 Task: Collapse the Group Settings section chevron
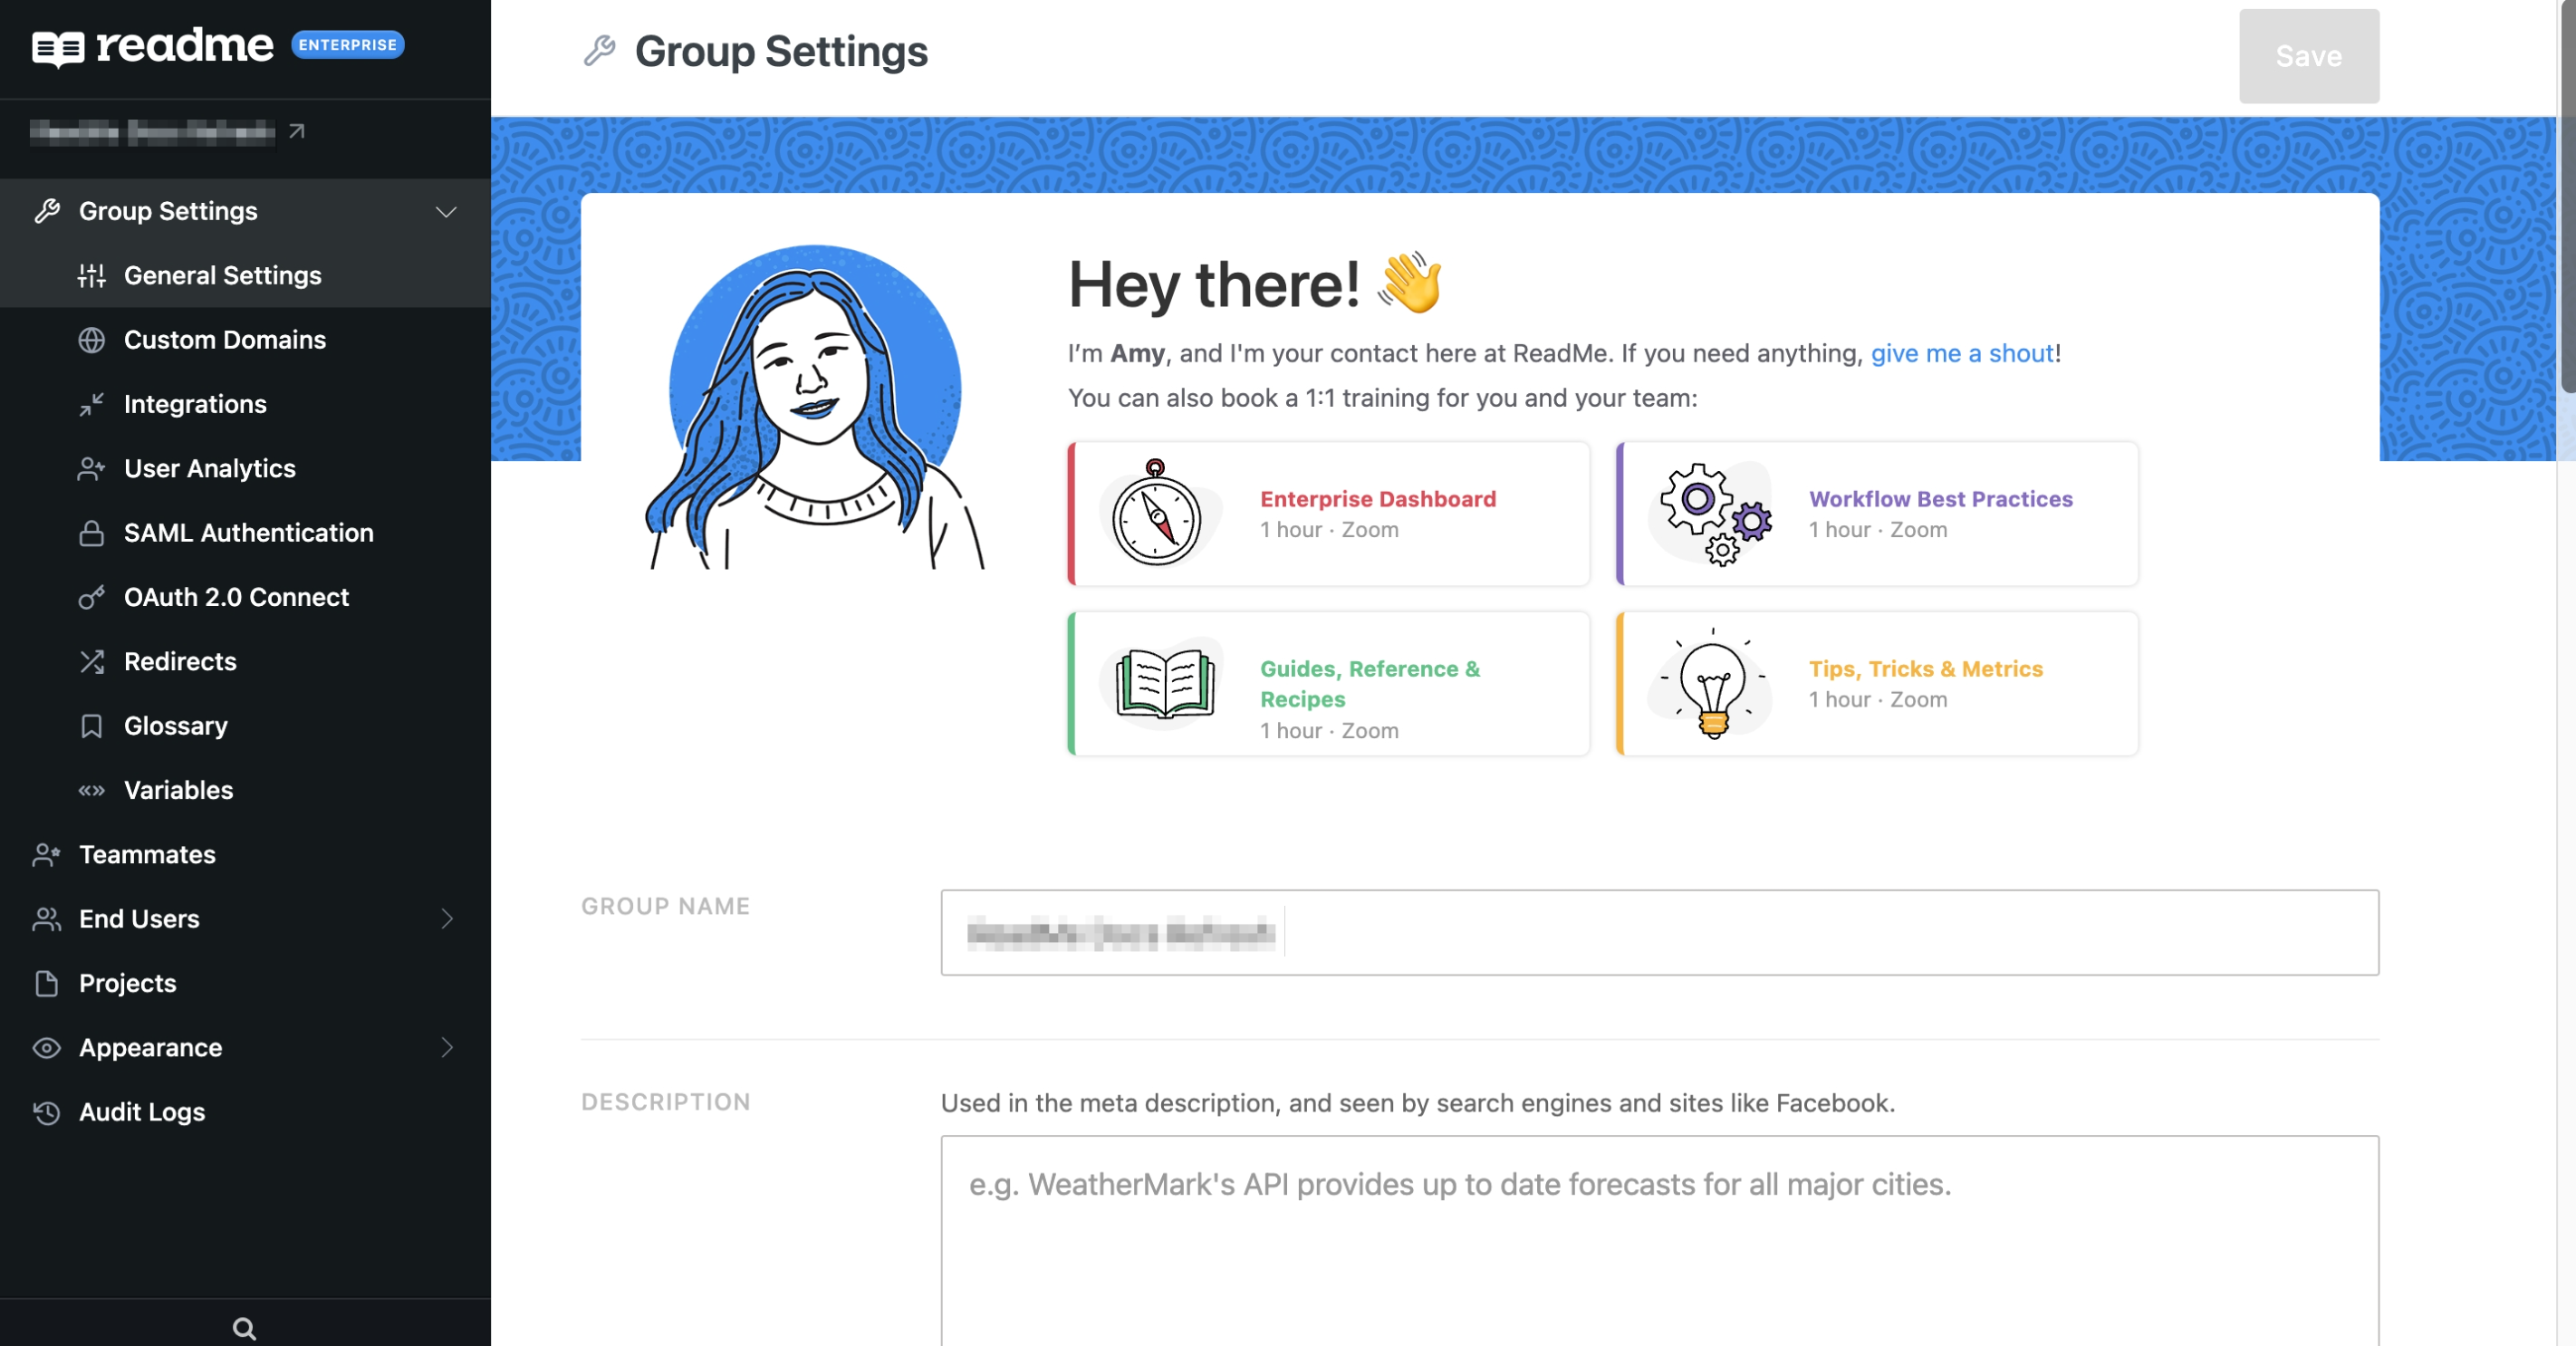(x=446, y=211)
